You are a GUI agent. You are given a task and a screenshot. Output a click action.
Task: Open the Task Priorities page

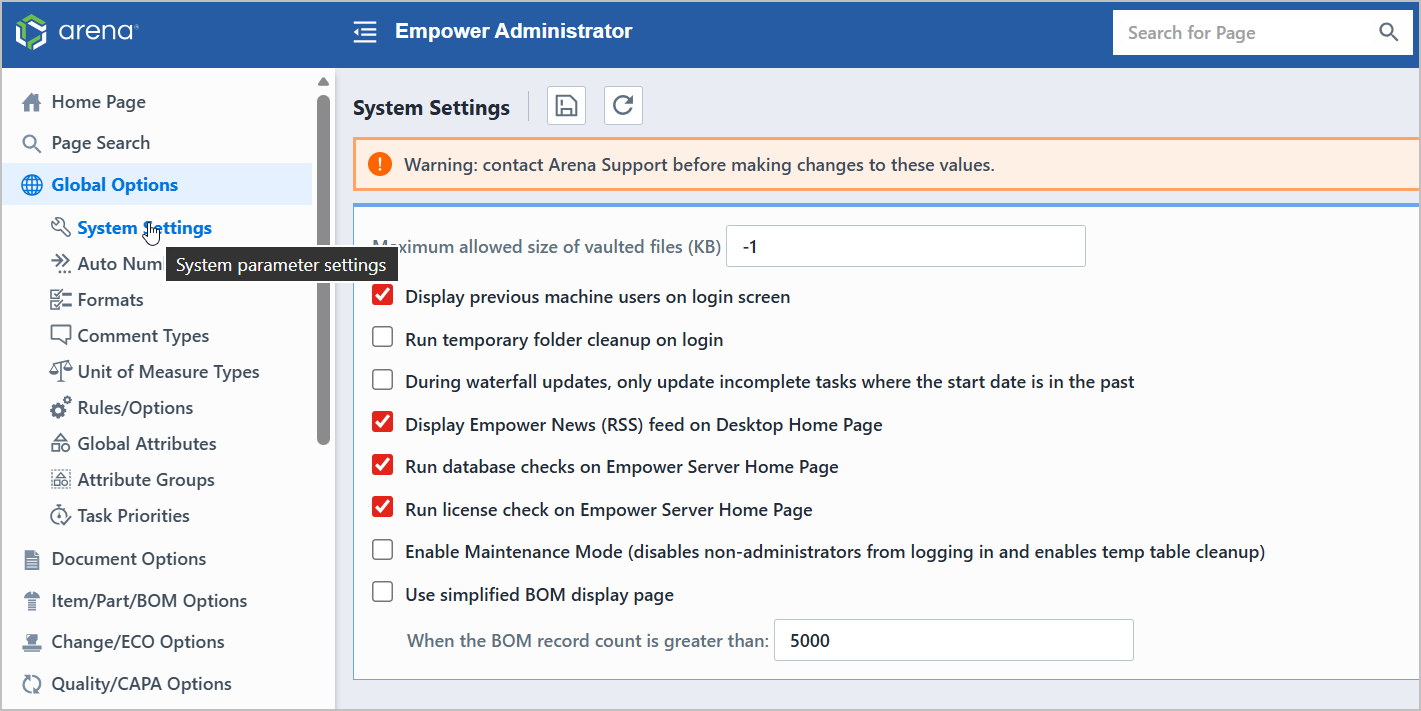[133, 516]
